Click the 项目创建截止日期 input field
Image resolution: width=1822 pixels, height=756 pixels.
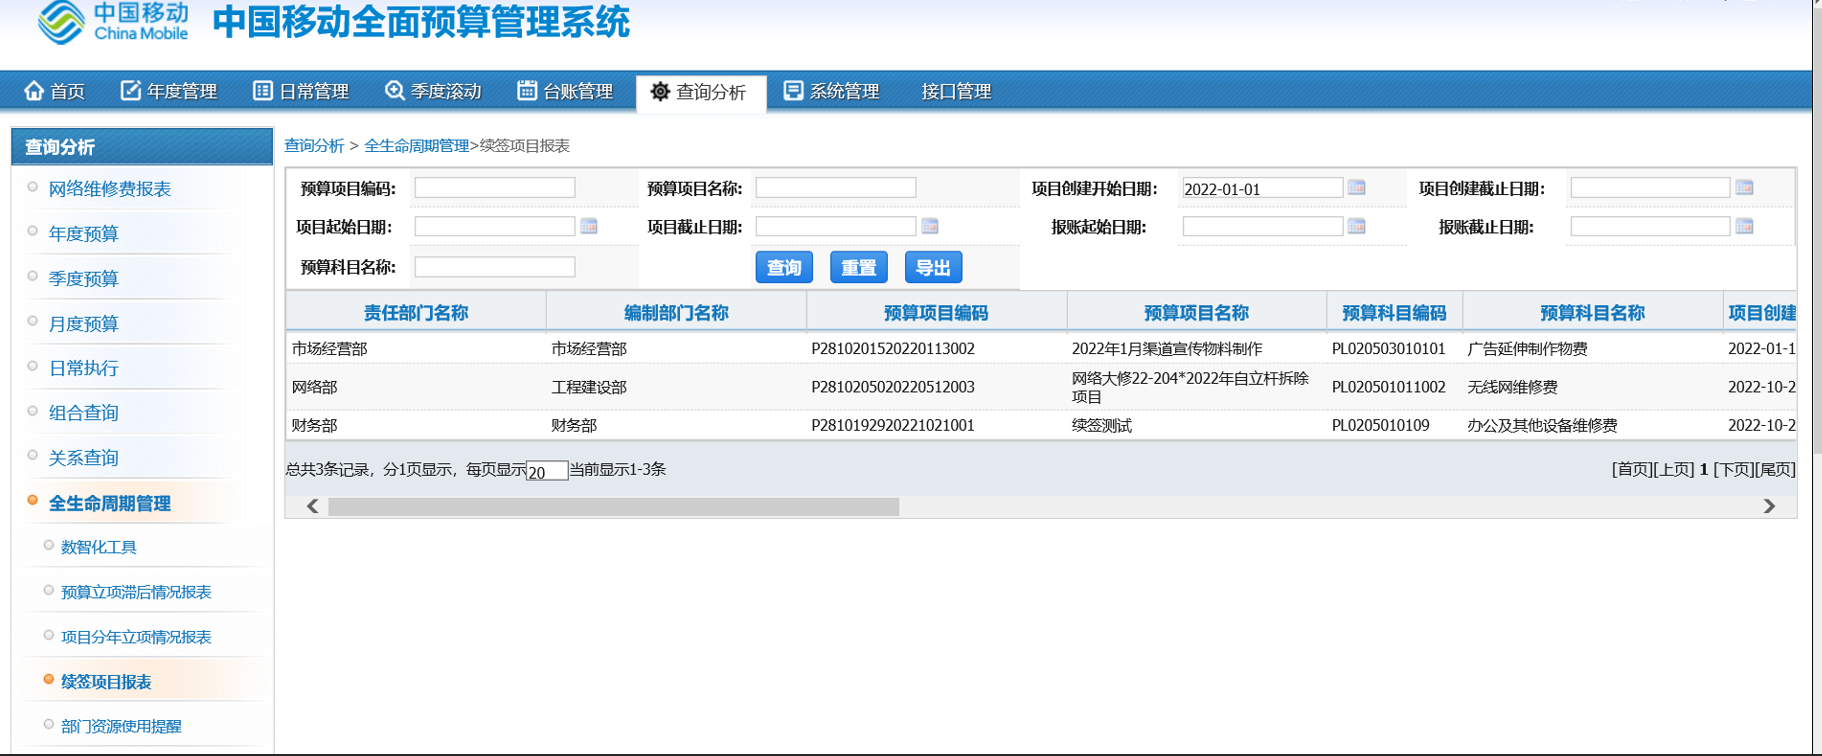click(x=1650, y=188)
